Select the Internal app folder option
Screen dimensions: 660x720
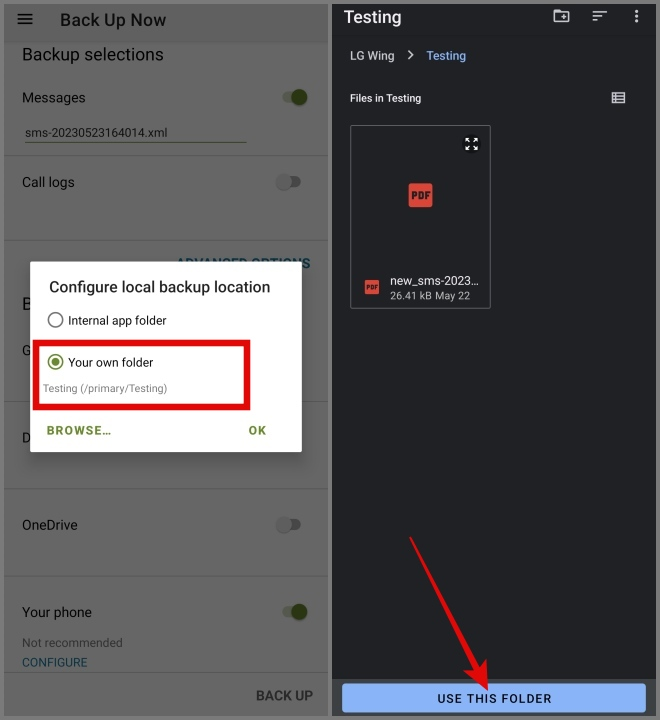(x=56, y=321)
